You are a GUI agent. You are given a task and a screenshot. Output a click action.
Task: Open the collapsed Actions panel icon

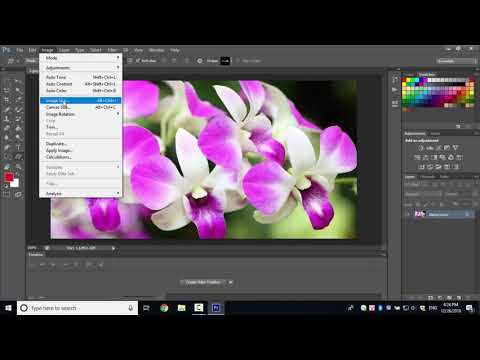coord(395,90)
